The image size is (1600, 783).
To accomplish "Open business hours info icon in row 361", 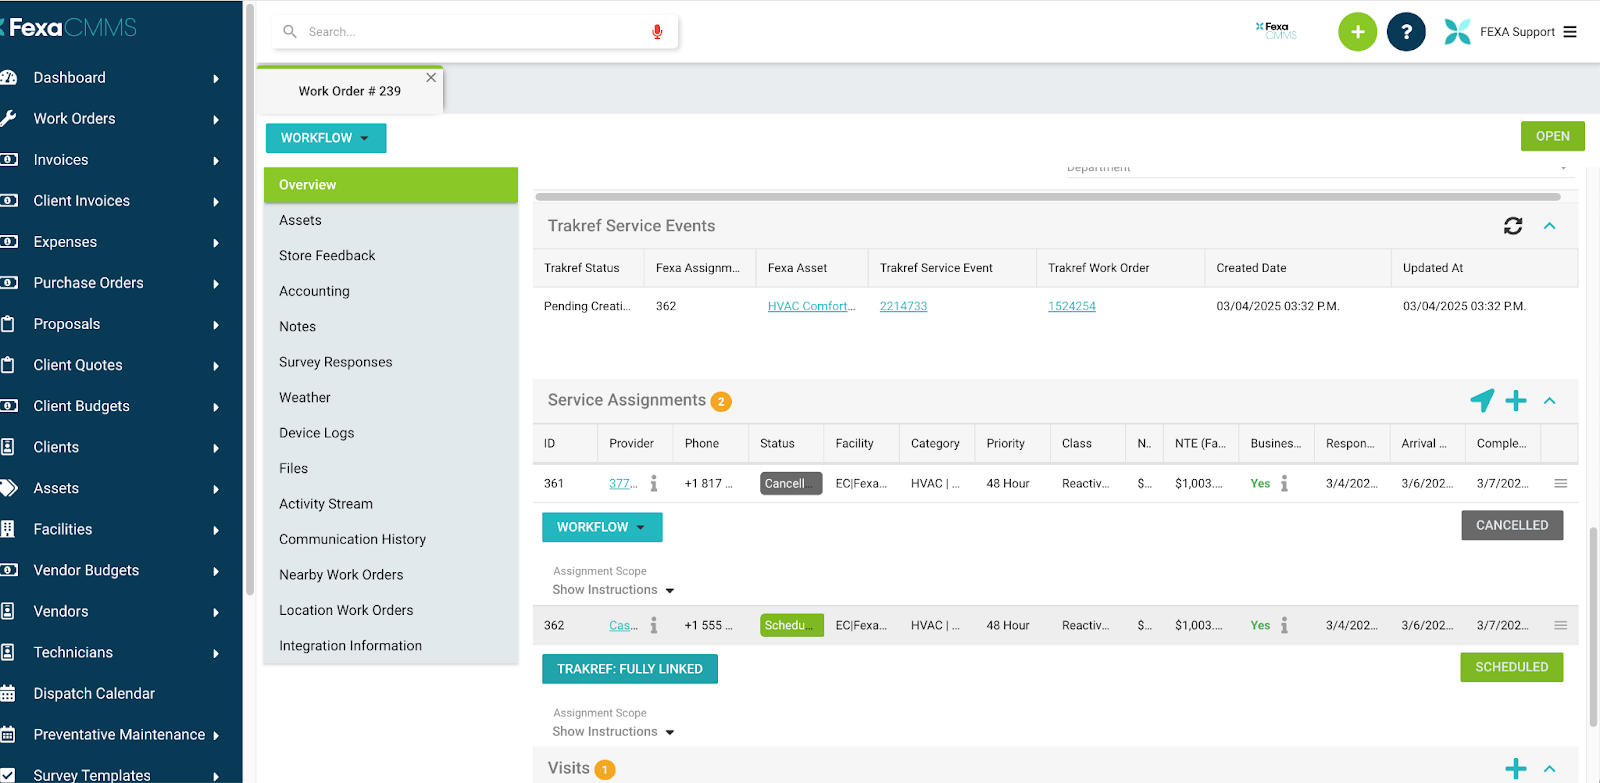I will click(x=1284, y=483).
